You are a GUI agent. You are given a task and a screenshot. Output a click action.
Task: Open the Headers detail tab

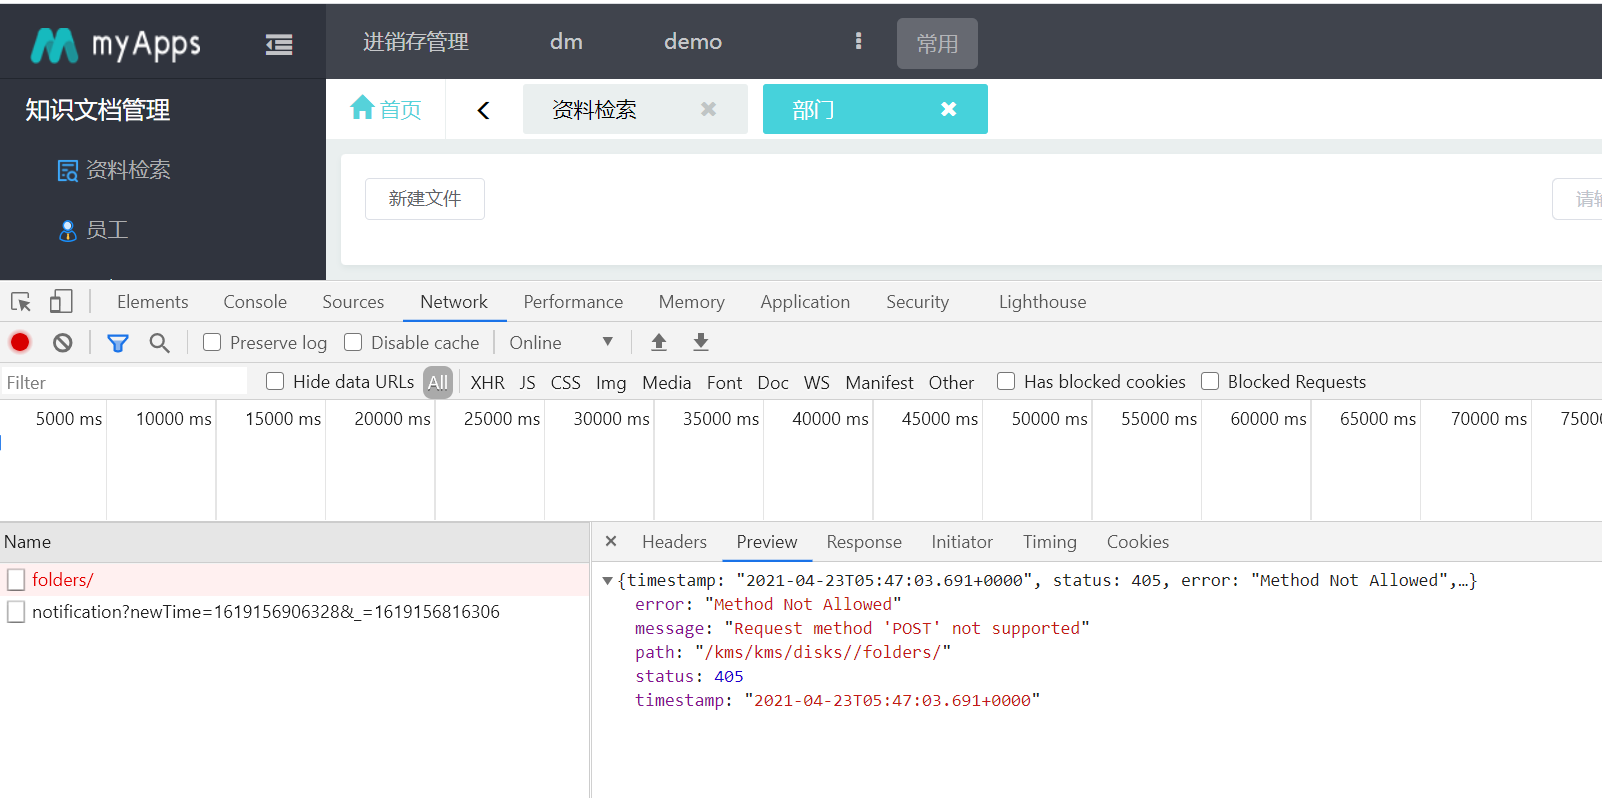pos(674,541)
